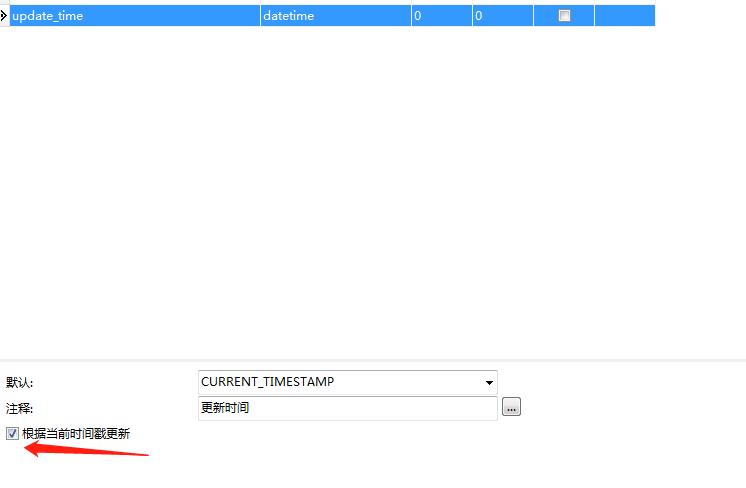Click the 默认 label
Viewport: 746px width, 488px height.
[20, 383]
